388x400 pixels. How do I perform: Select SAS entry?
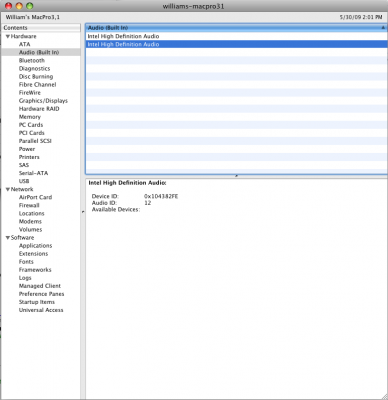tap(24, 165)
